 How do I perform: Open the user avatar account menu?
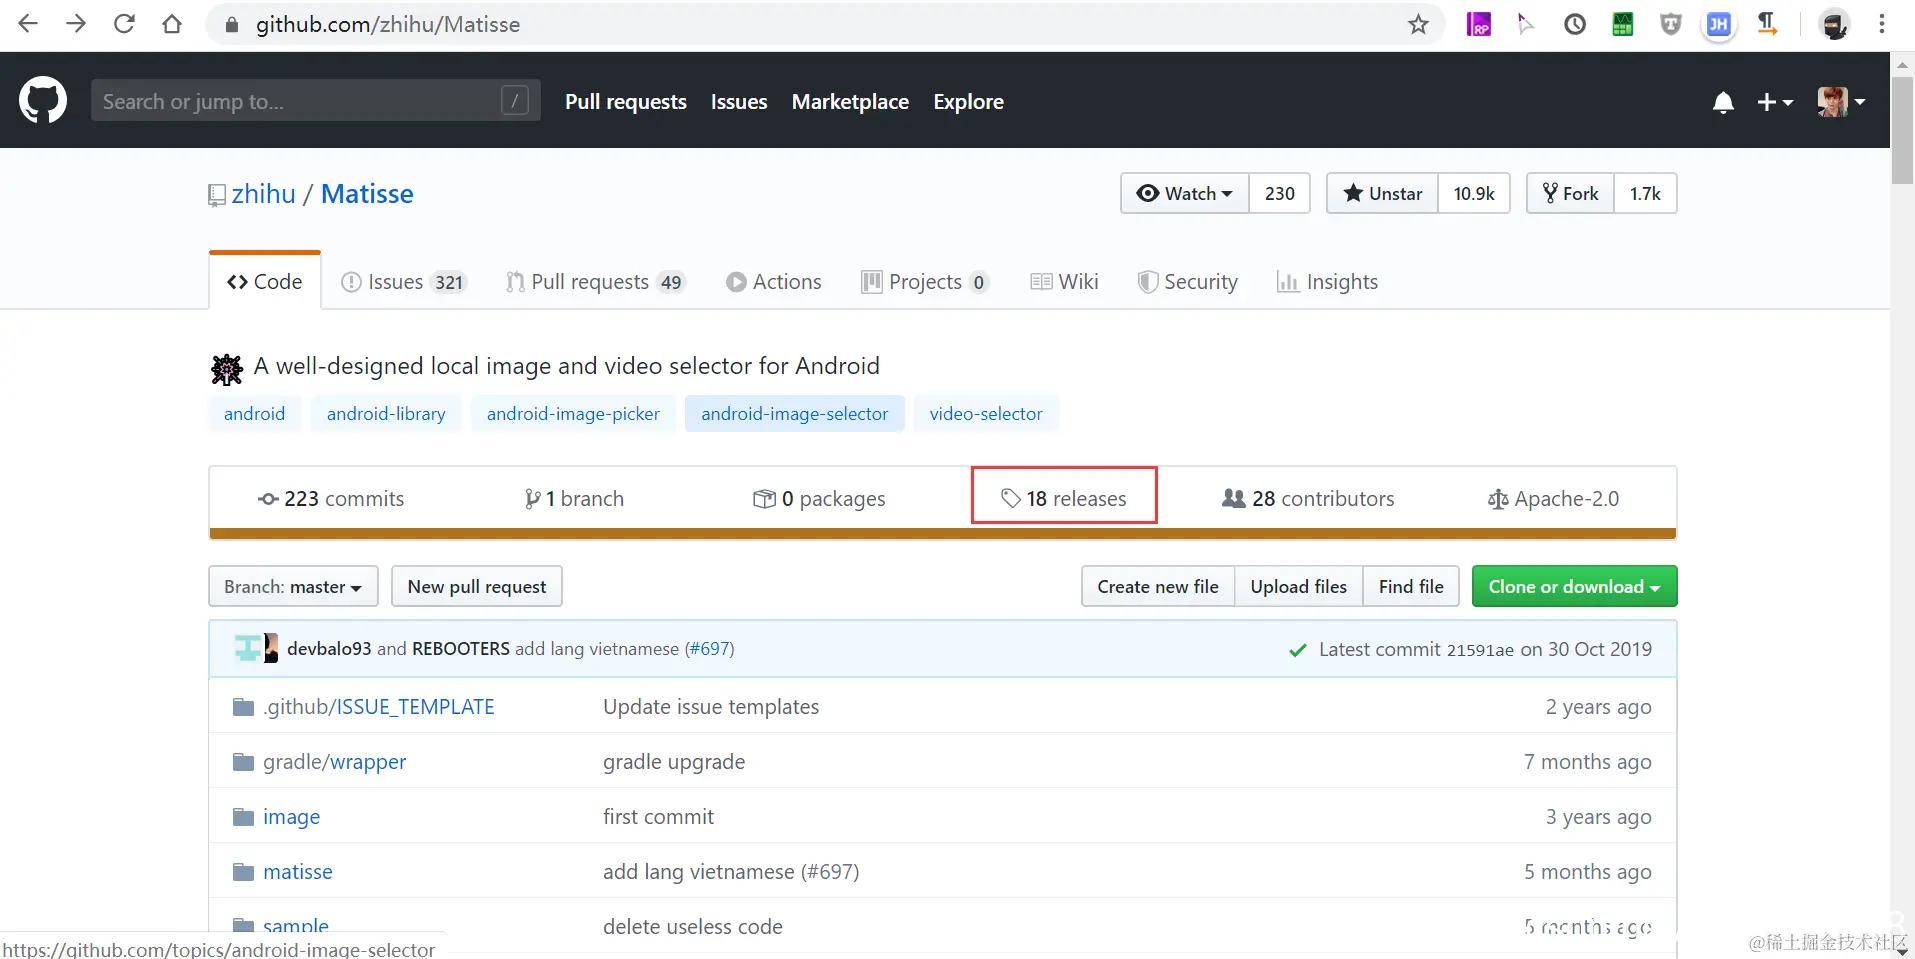1841,101
